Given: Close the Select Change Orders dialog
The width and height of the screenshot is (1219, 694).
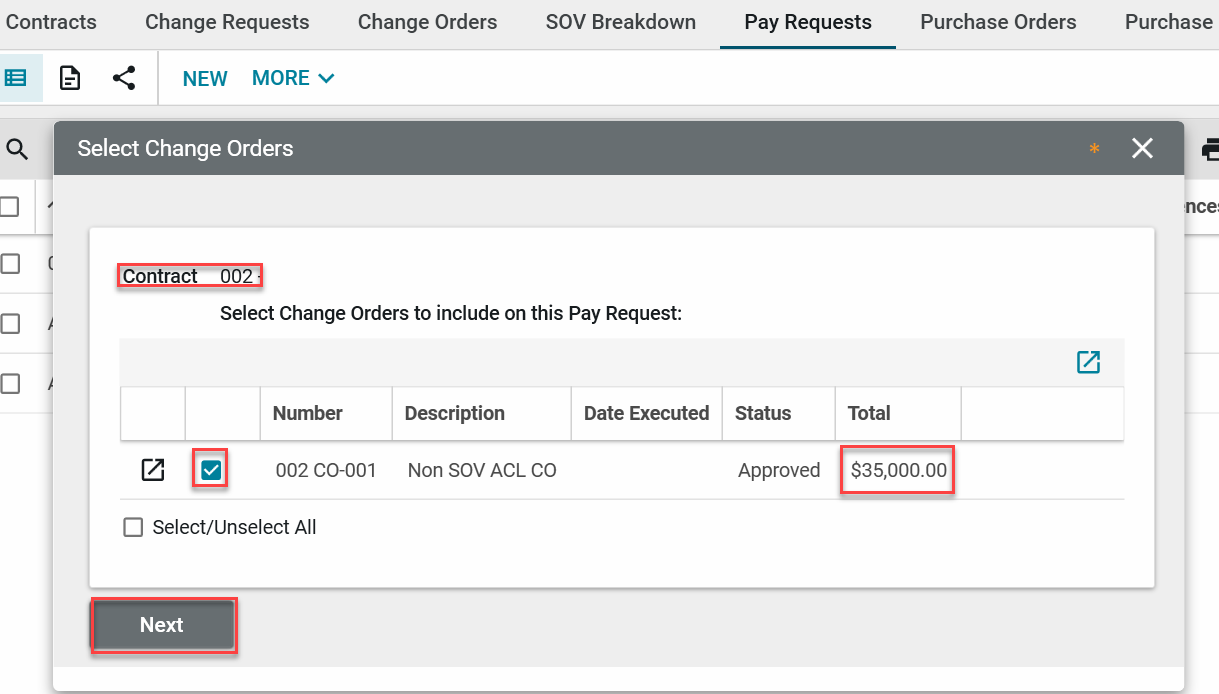Looking at the screenshot, I should [x=1142, y=149].
